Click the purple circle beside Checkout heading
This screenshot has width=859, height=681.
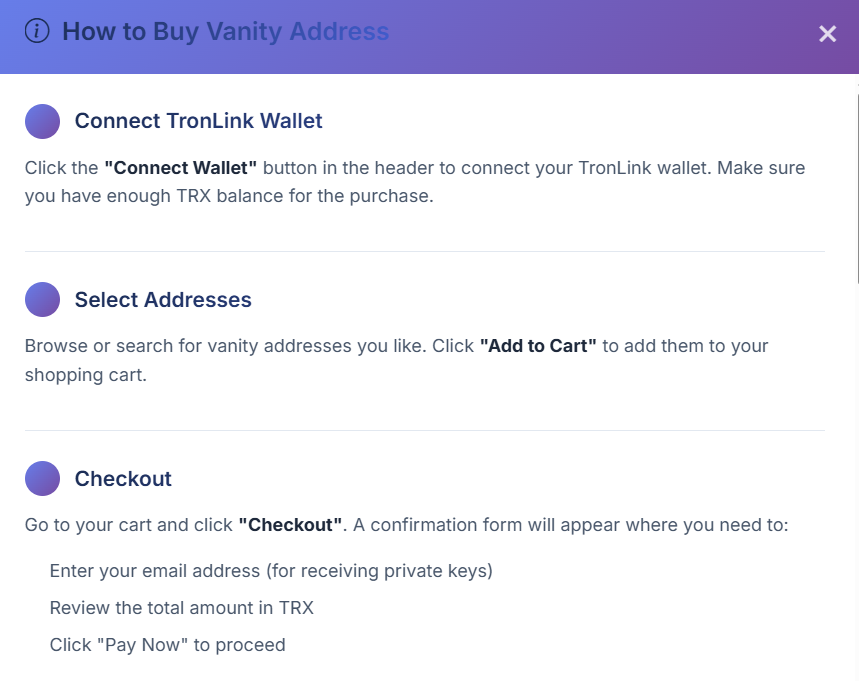click(42, 479)
